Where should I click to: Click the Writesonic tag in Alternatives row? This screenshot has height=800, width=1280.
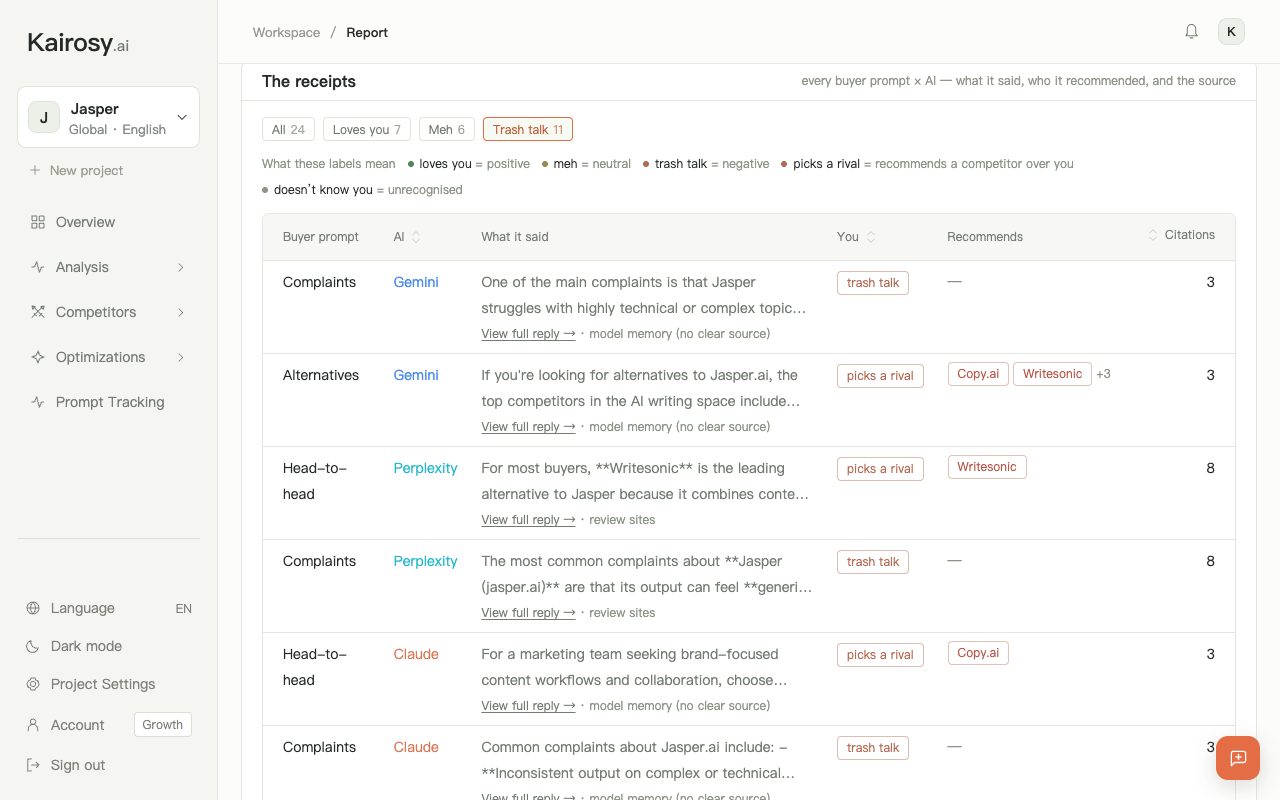coord(1052,374)
